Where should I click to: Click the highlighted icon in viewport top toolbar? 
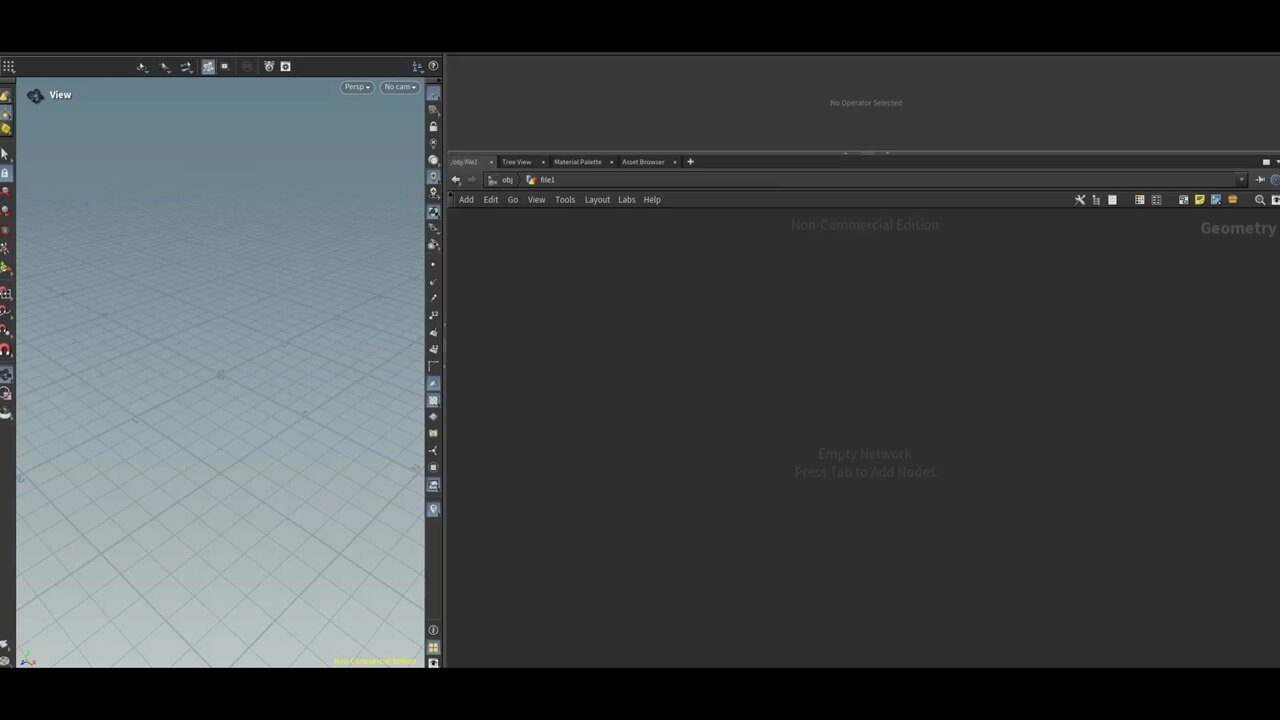pos(208,67)
